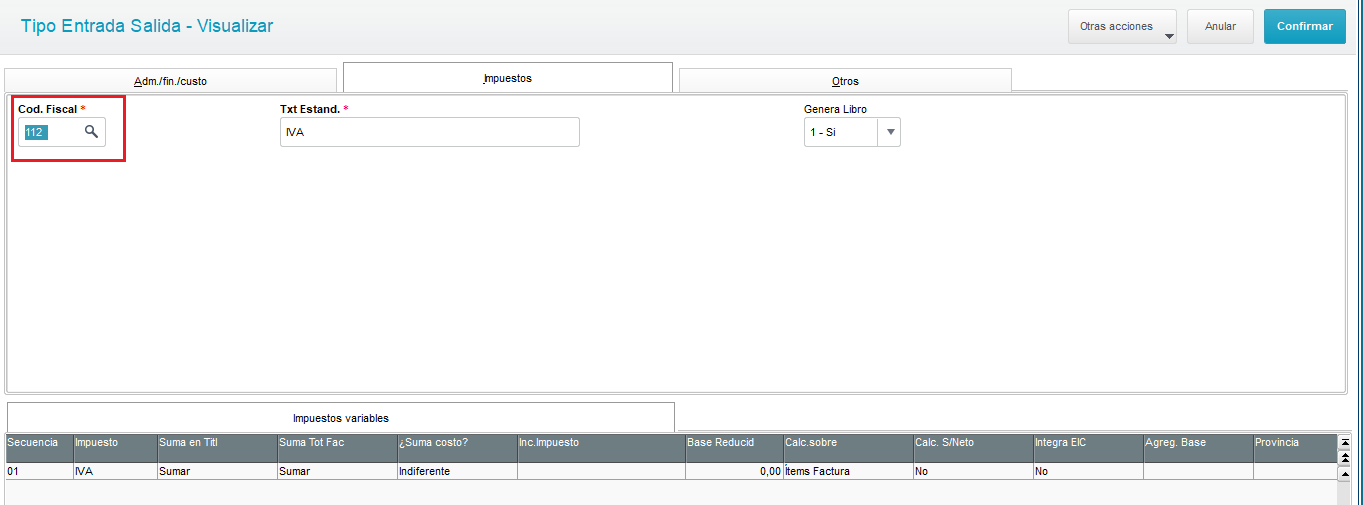This screenshot has height=505, width=1363.
Task: Select the 01 sequence cell
Action: click(x=39, y=471)
